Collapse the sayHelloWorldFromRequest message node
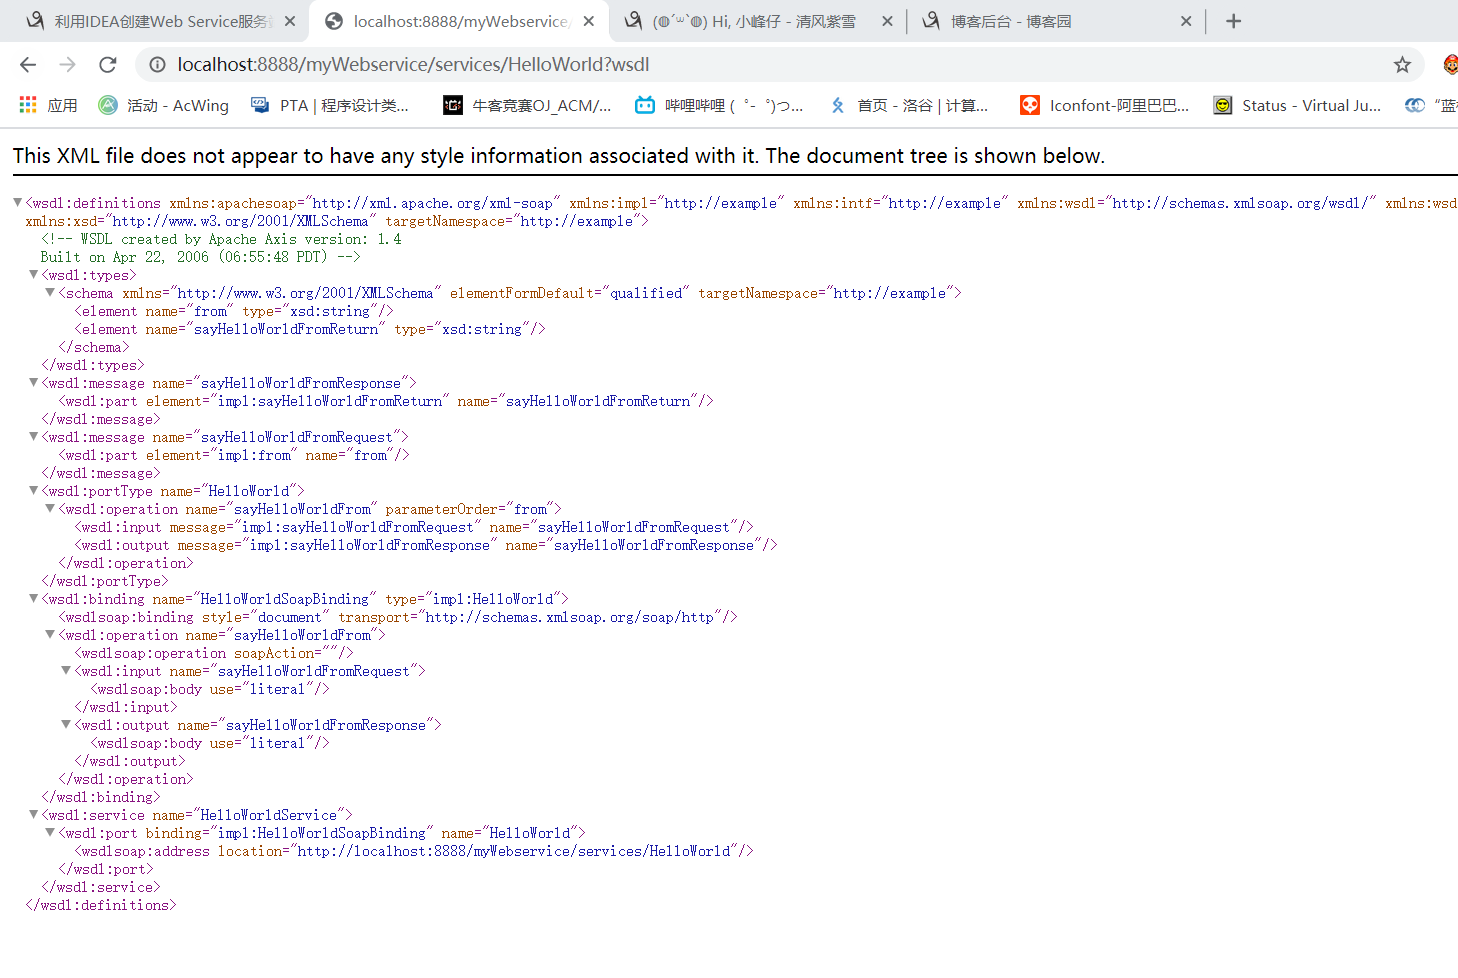The height and width of the screenshot is (978, 1458). coord(33,436)
